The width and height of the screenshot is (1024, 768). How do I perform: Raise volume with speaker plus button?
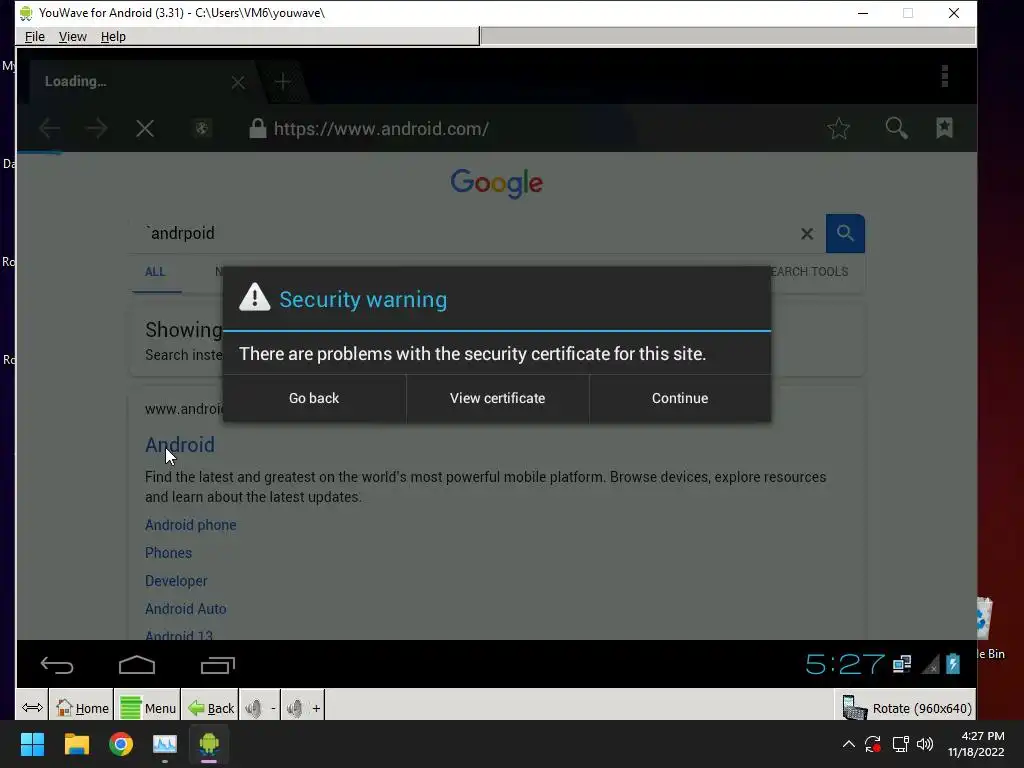coord(303,708)
